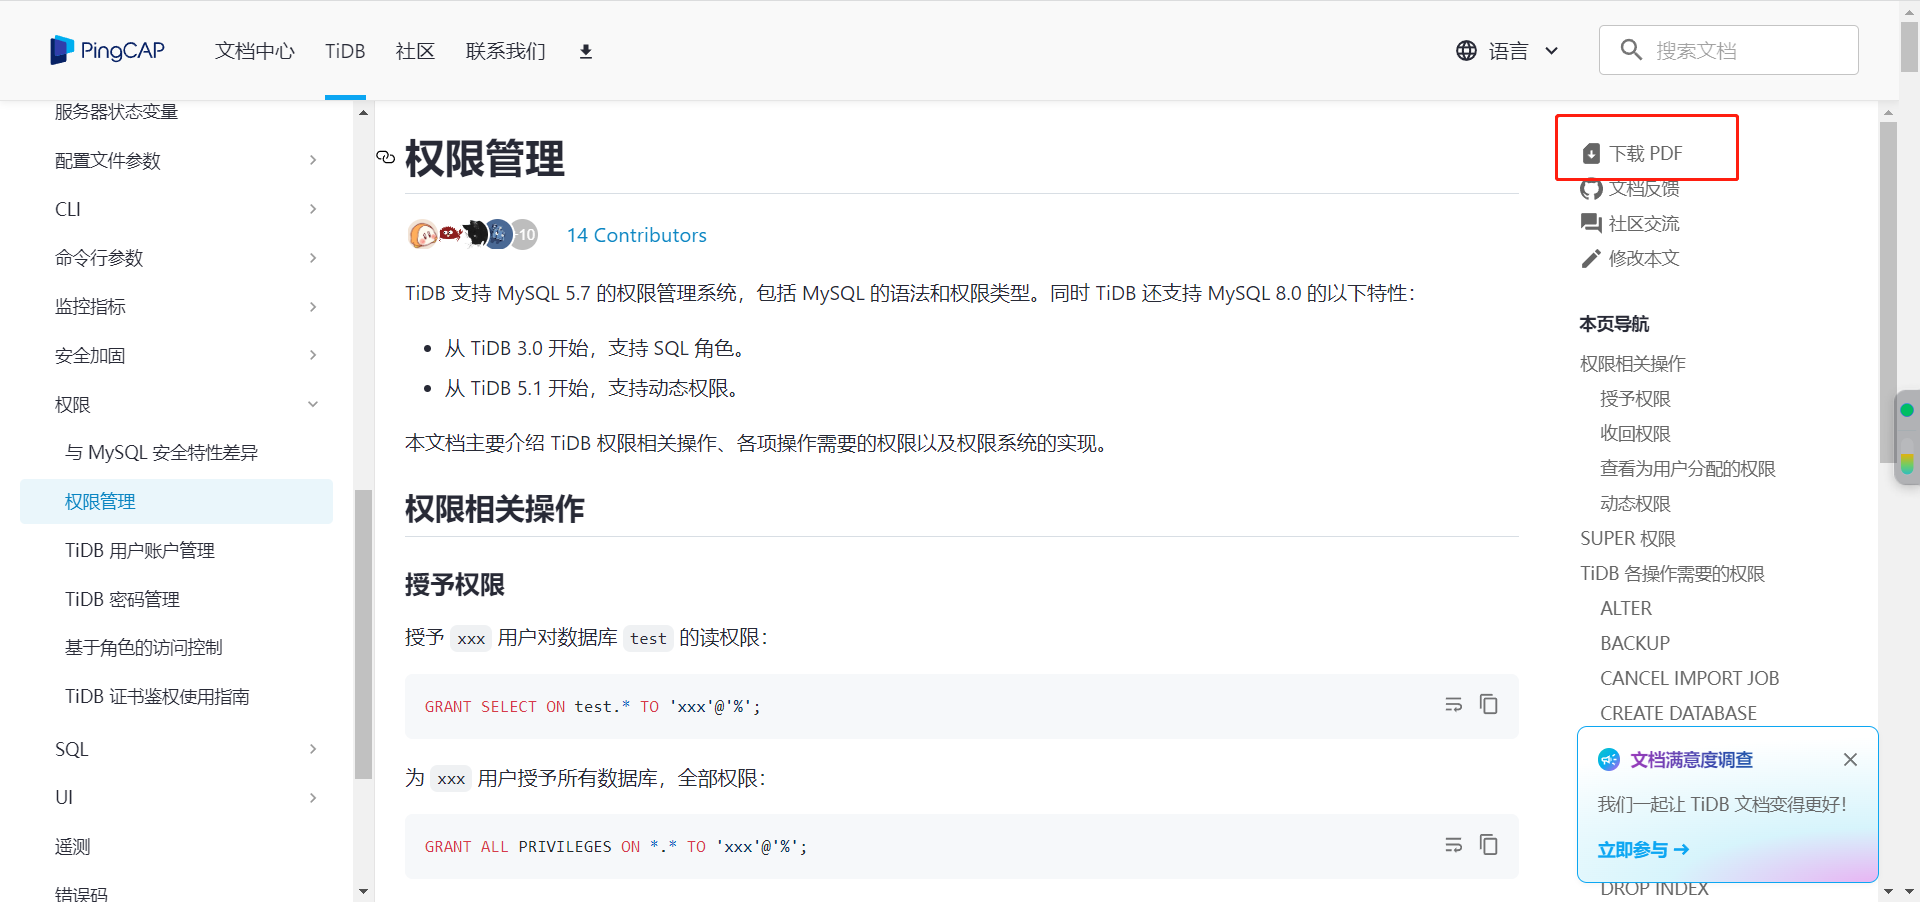Open 遥测 in the sidebar
Viewport: 1920px width, 902px height.
pyautogui.click(x=72, y=847)
